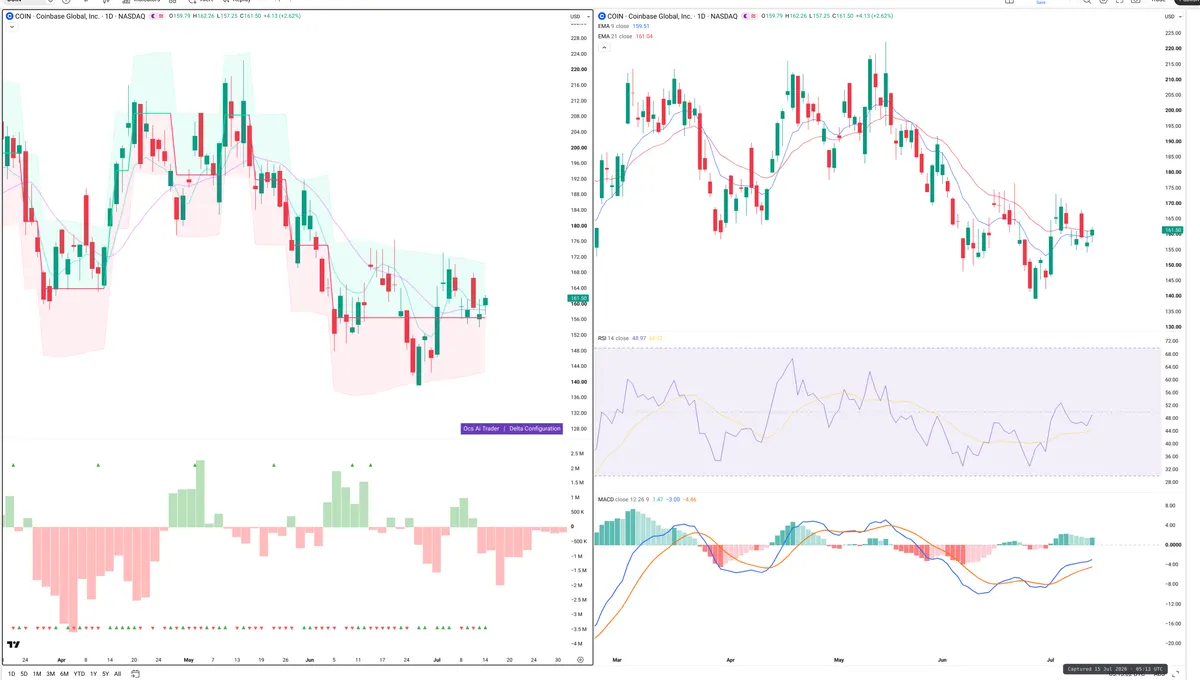This screenshot has width=1200, height=680.
Task: Click the Ocs Ai Trader button
Action: click(x=483, y=429)
